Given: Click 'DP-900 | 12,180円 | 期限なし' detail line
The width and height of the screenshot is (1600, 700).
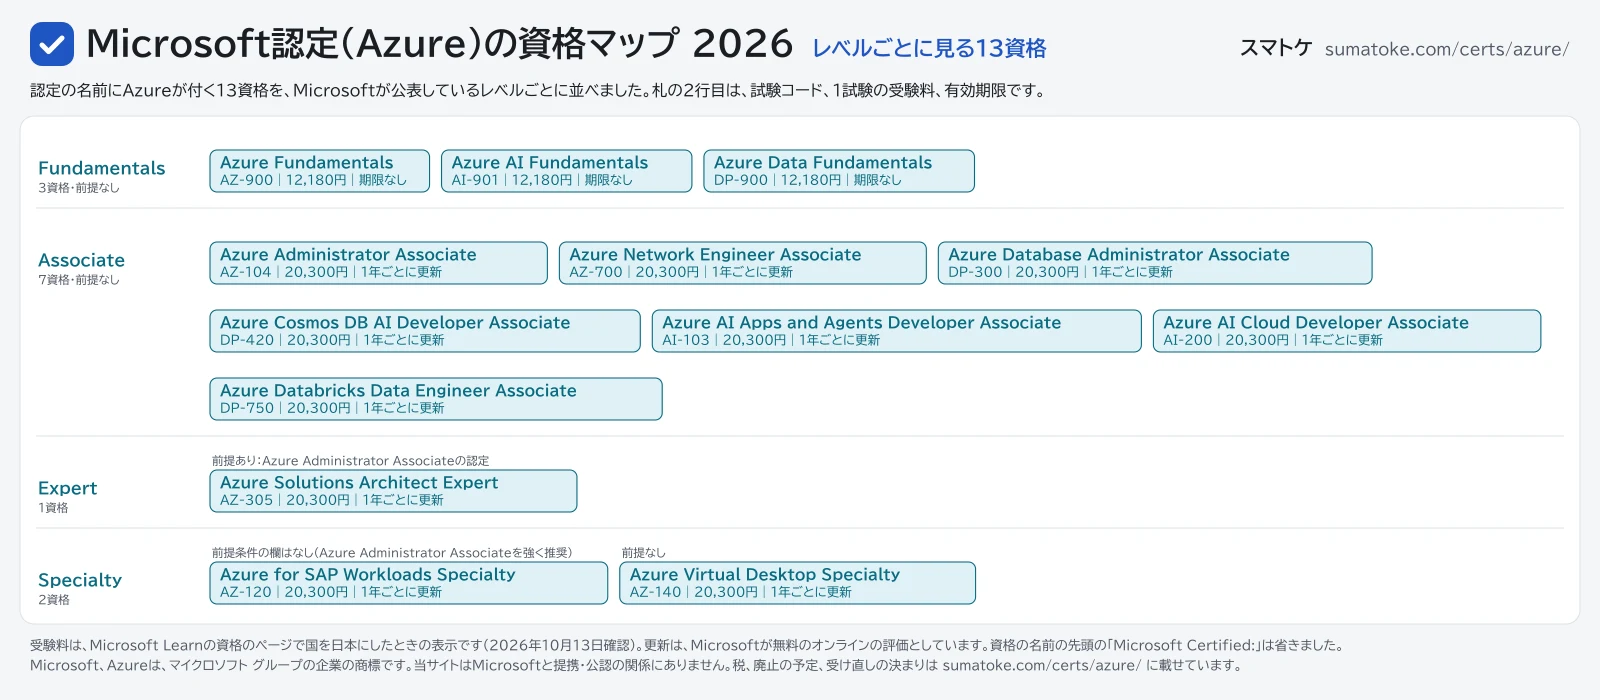Looking at the screenshot, I should coord(808,180).
